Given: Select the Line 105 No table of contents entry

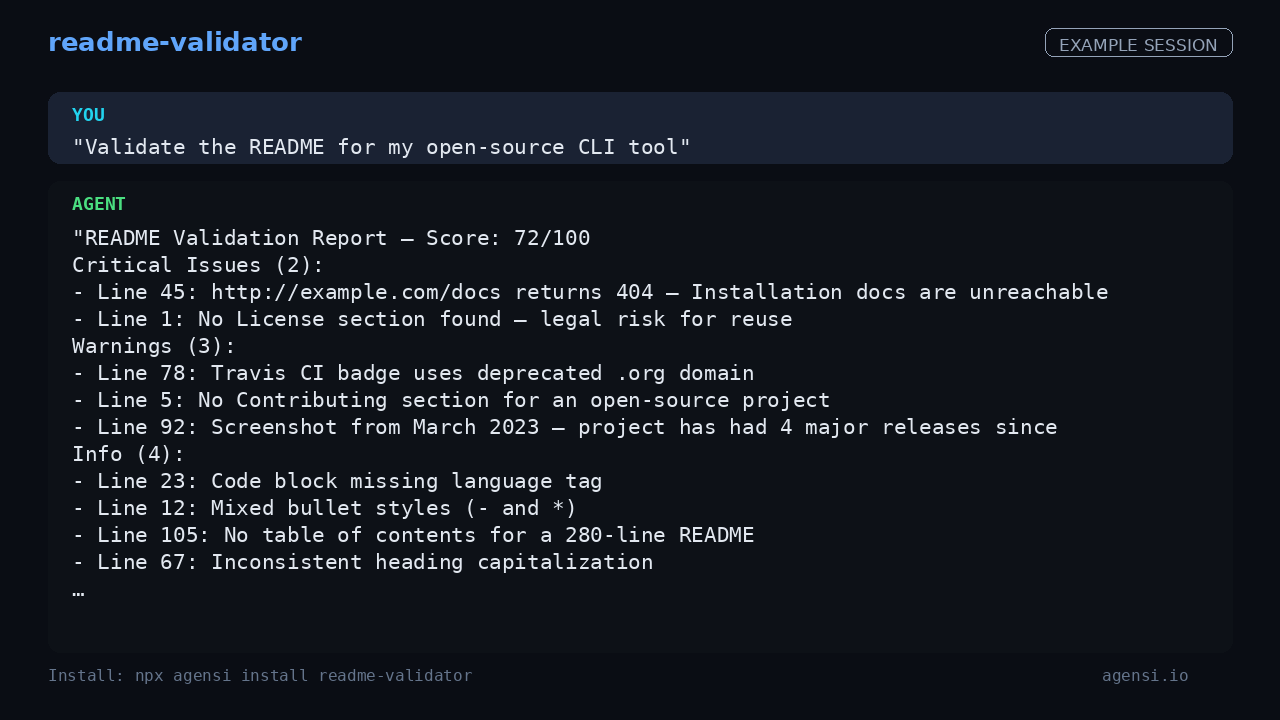Looking at the screenshot, I should [x=413, y=535].
